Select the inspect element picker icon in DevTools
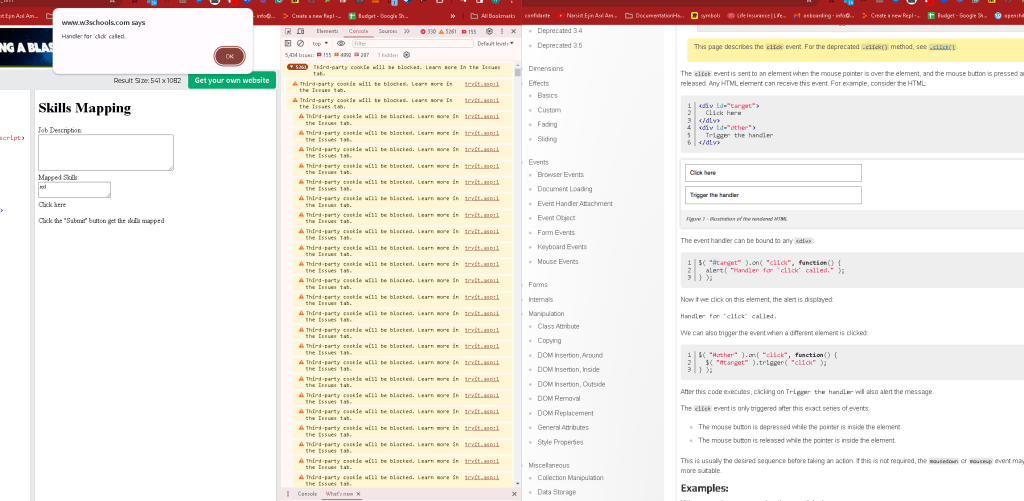 [290, 31]
